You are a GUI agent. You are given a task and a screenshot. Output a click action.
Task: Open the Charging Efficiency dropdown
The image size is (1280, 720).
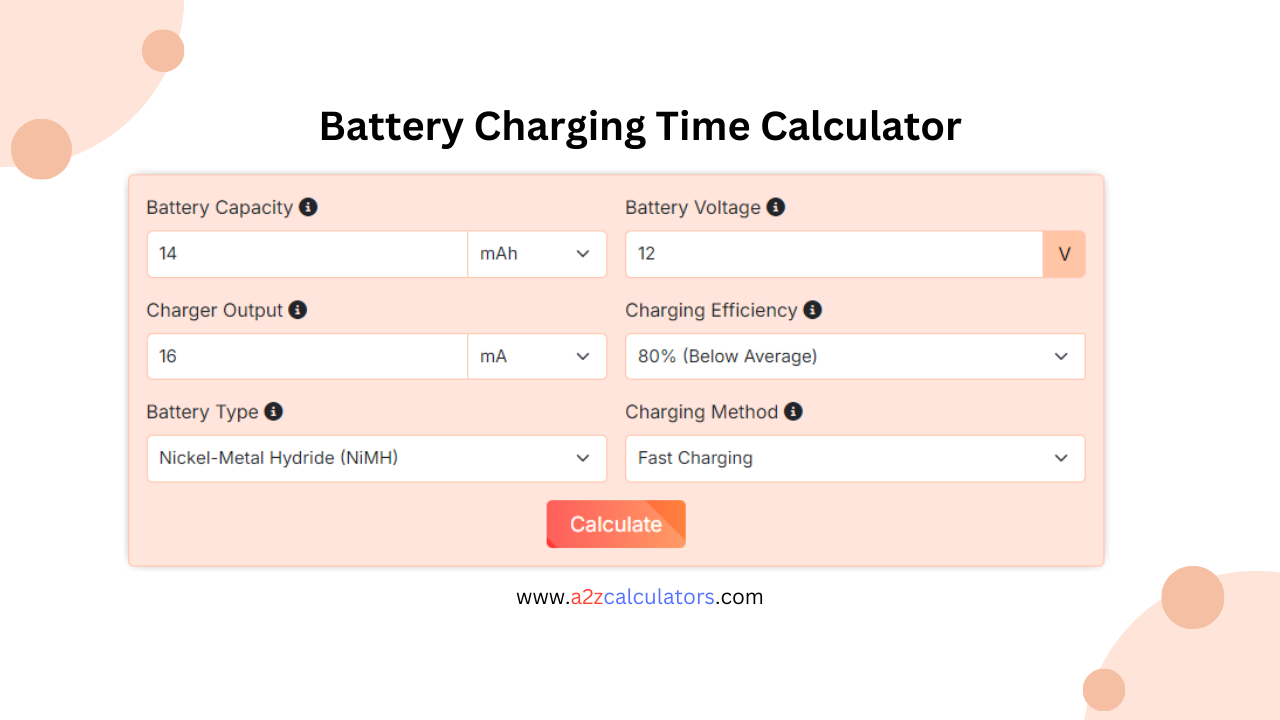(855, 356)
